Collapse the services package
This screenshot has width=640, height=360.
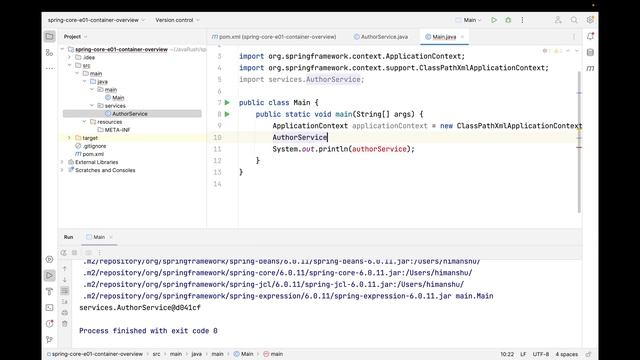(x=92, y=106)
